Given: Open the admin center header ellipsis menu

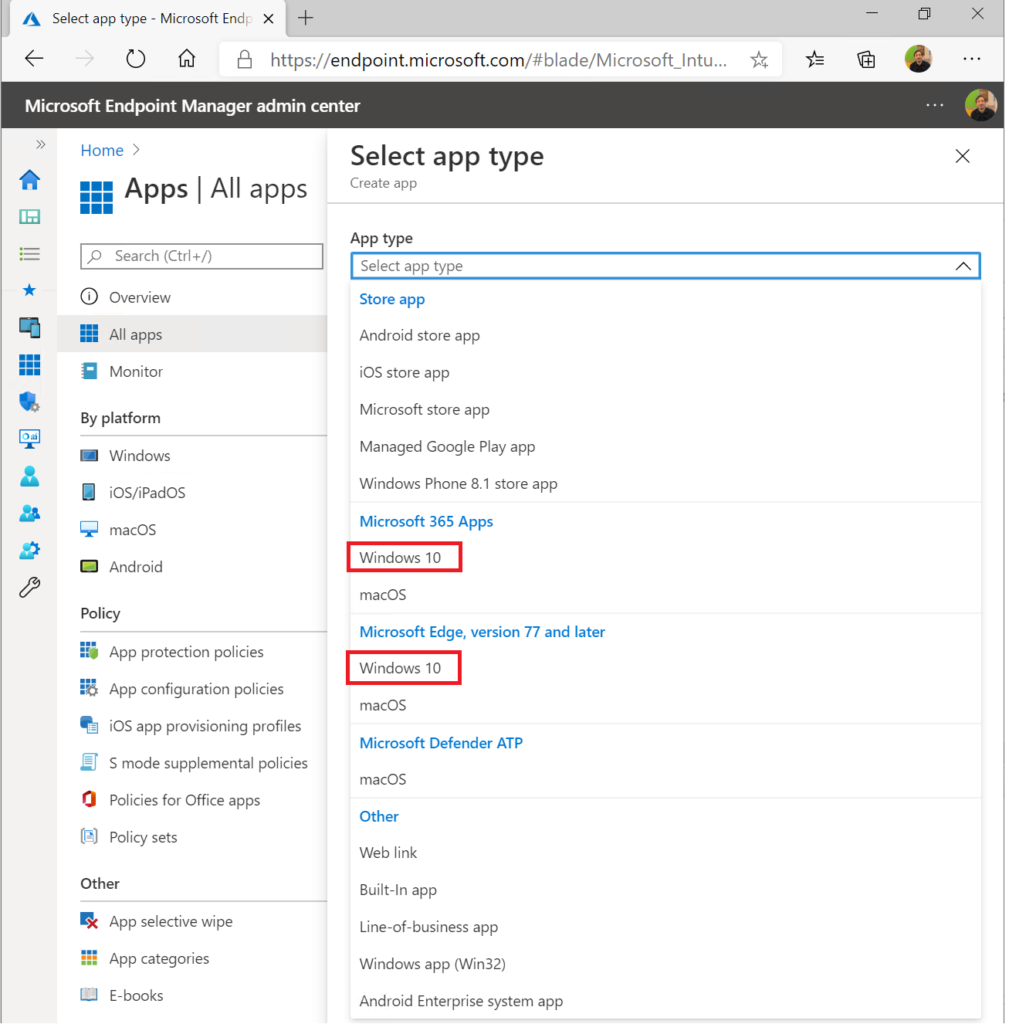Looking at the screenshot, I should coord(935,105).
